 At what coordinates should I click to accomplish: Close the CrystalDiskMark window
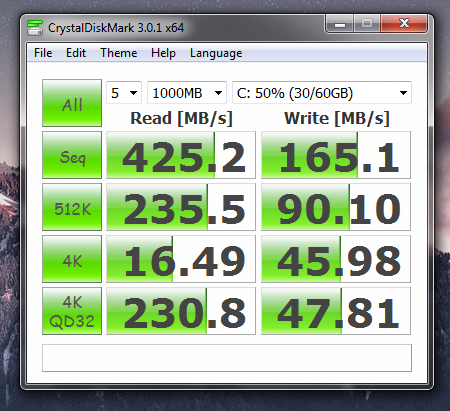(404, 24)
